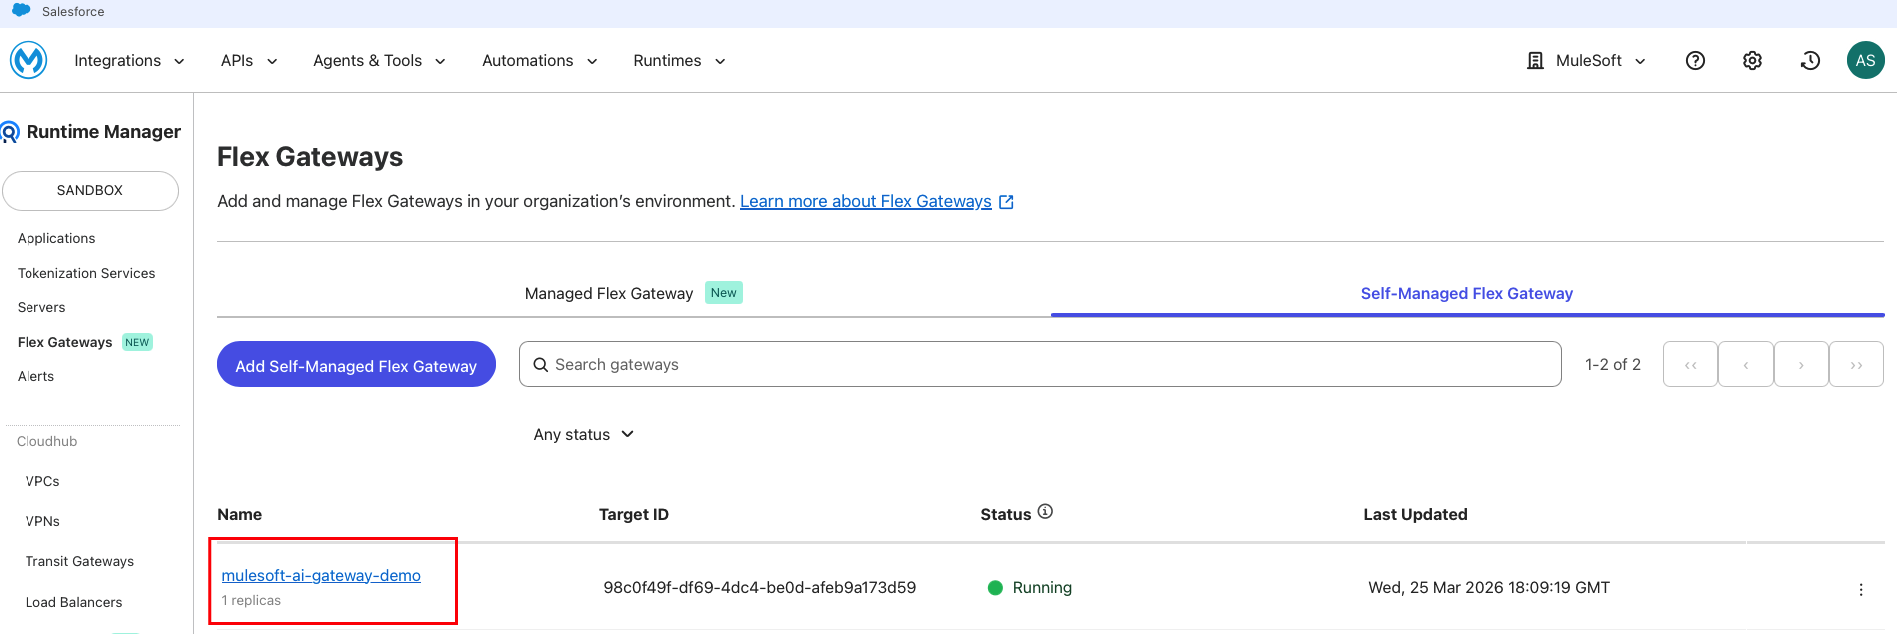The image size is (1897, 634).
Task: Click Add Self-Managed Flex Gateway button
Action: click(356, 365)
